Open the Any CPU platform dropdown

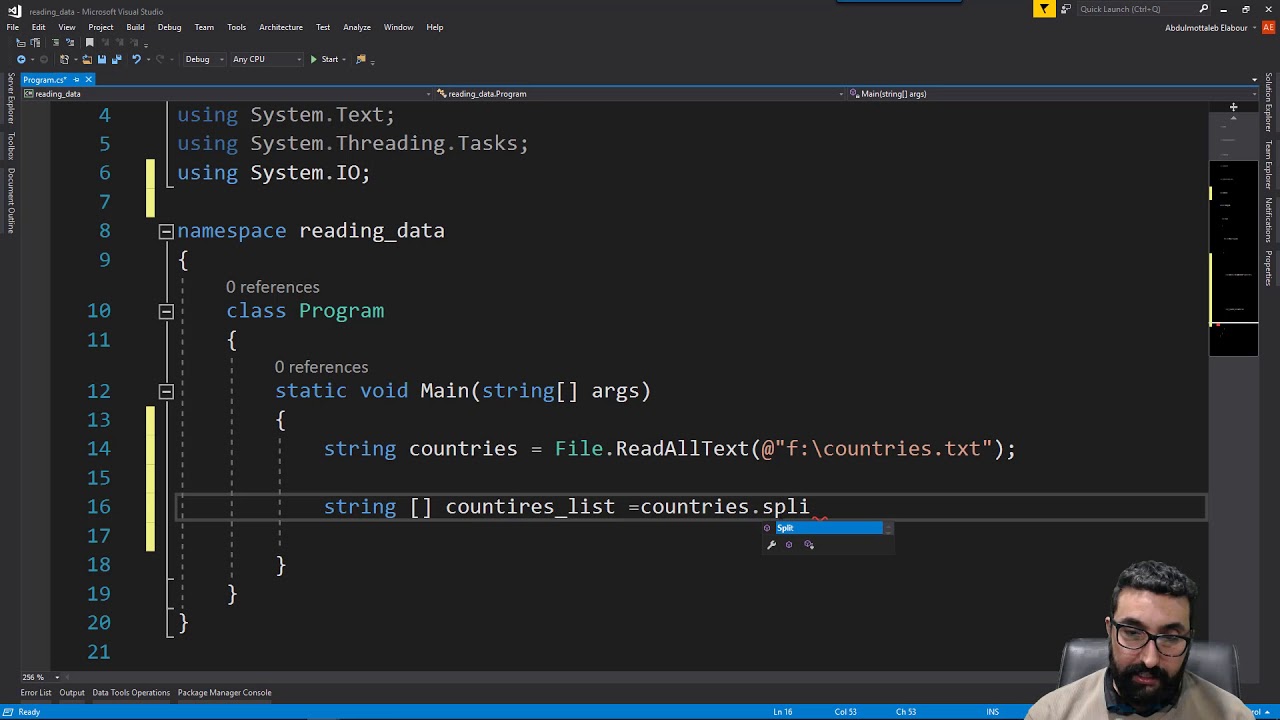tap(266, 59)
